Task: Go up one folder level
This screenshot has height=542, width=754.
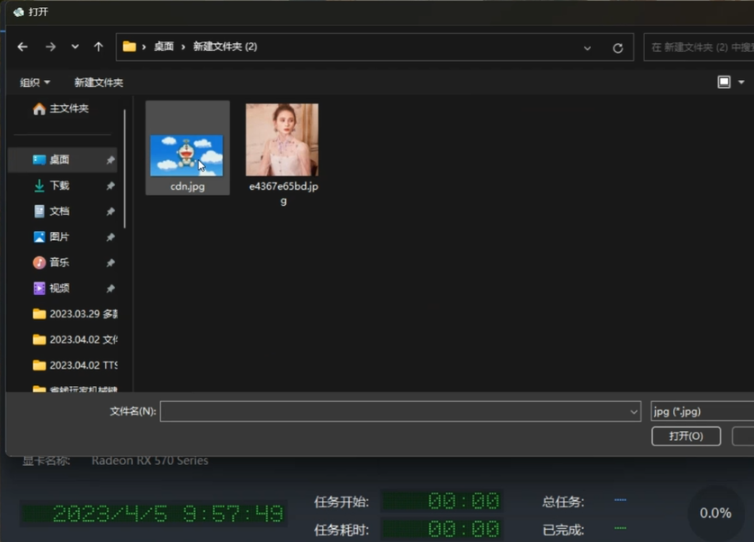Action: (x=98, y=47)
